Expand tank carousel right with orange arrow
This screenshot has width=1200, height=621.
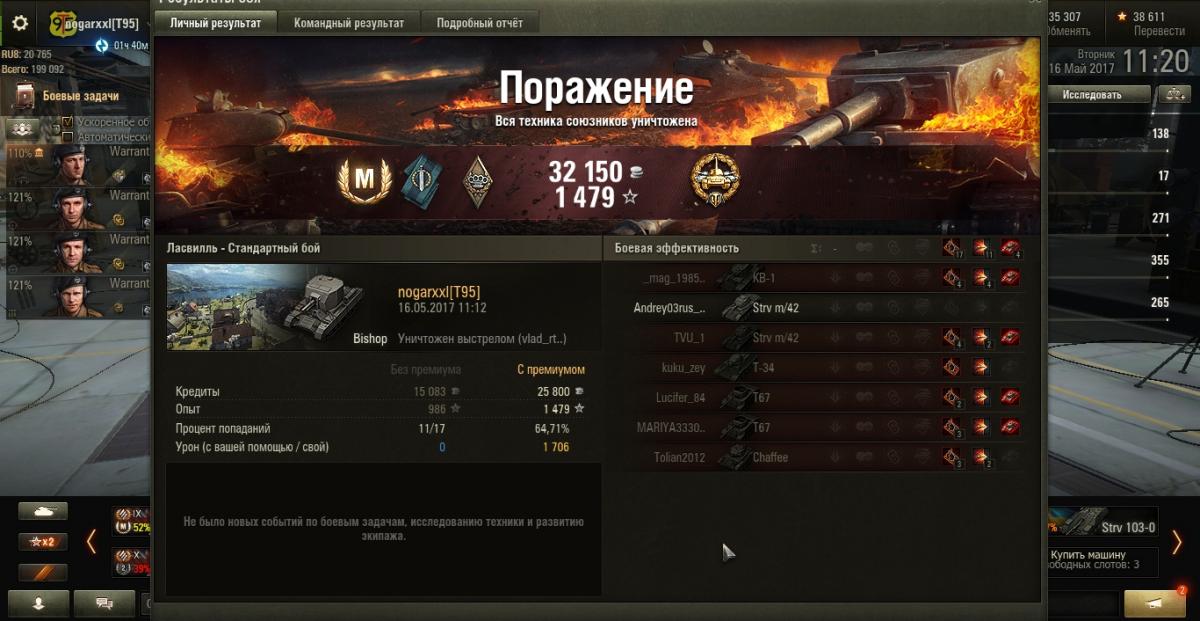[1177, 542]
